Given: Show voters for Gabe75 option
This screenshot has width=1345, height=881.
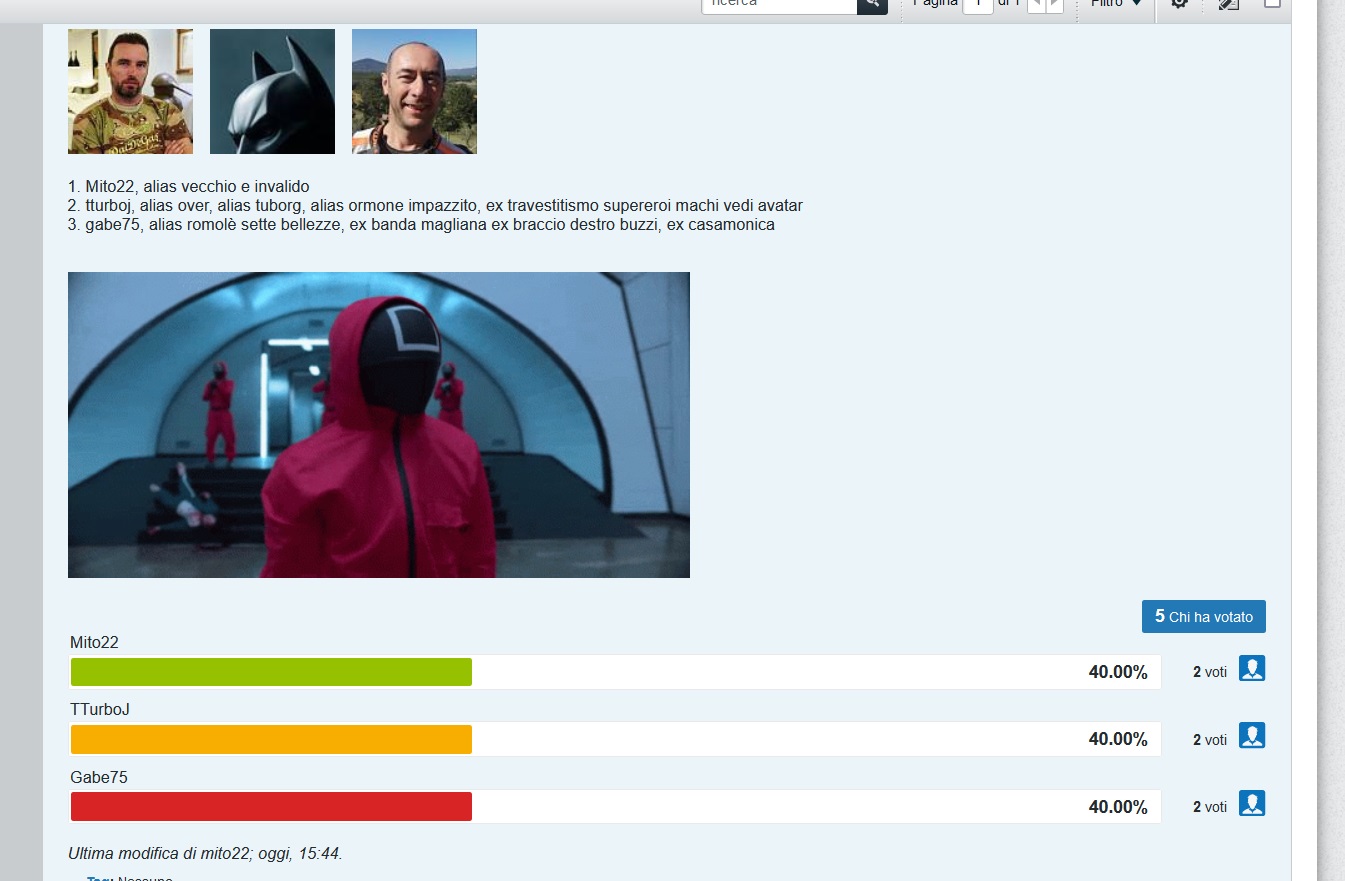Looking at the screenshot, I should point(1252,804).
